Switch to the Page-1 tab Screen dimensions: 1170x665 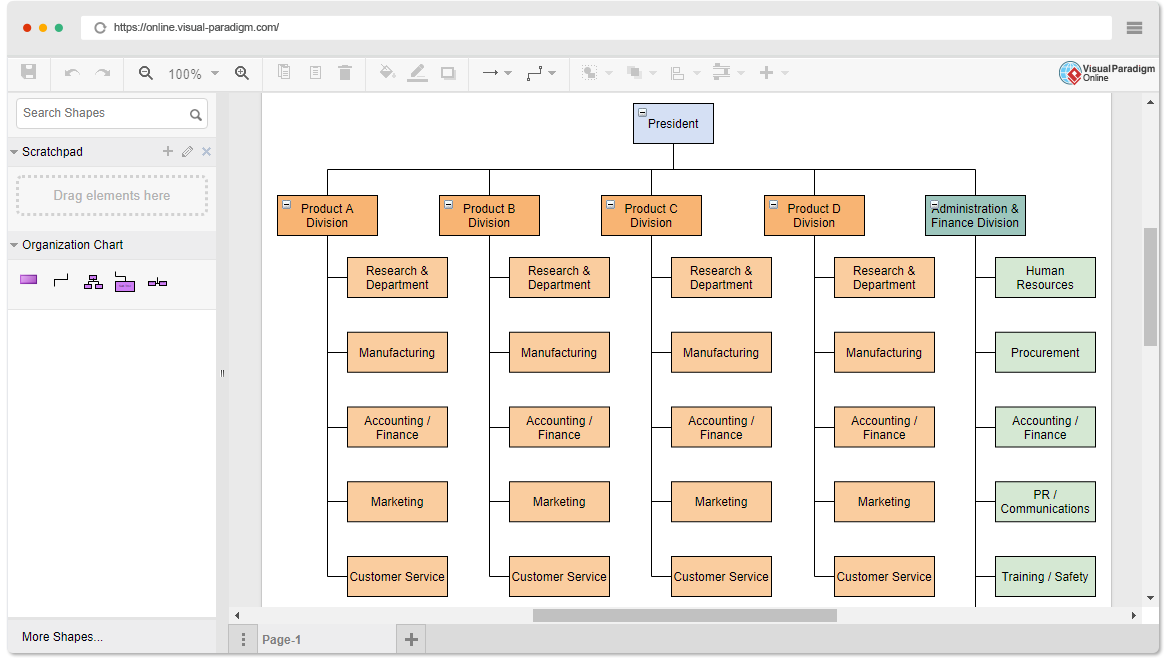click(x=281, y=640)
